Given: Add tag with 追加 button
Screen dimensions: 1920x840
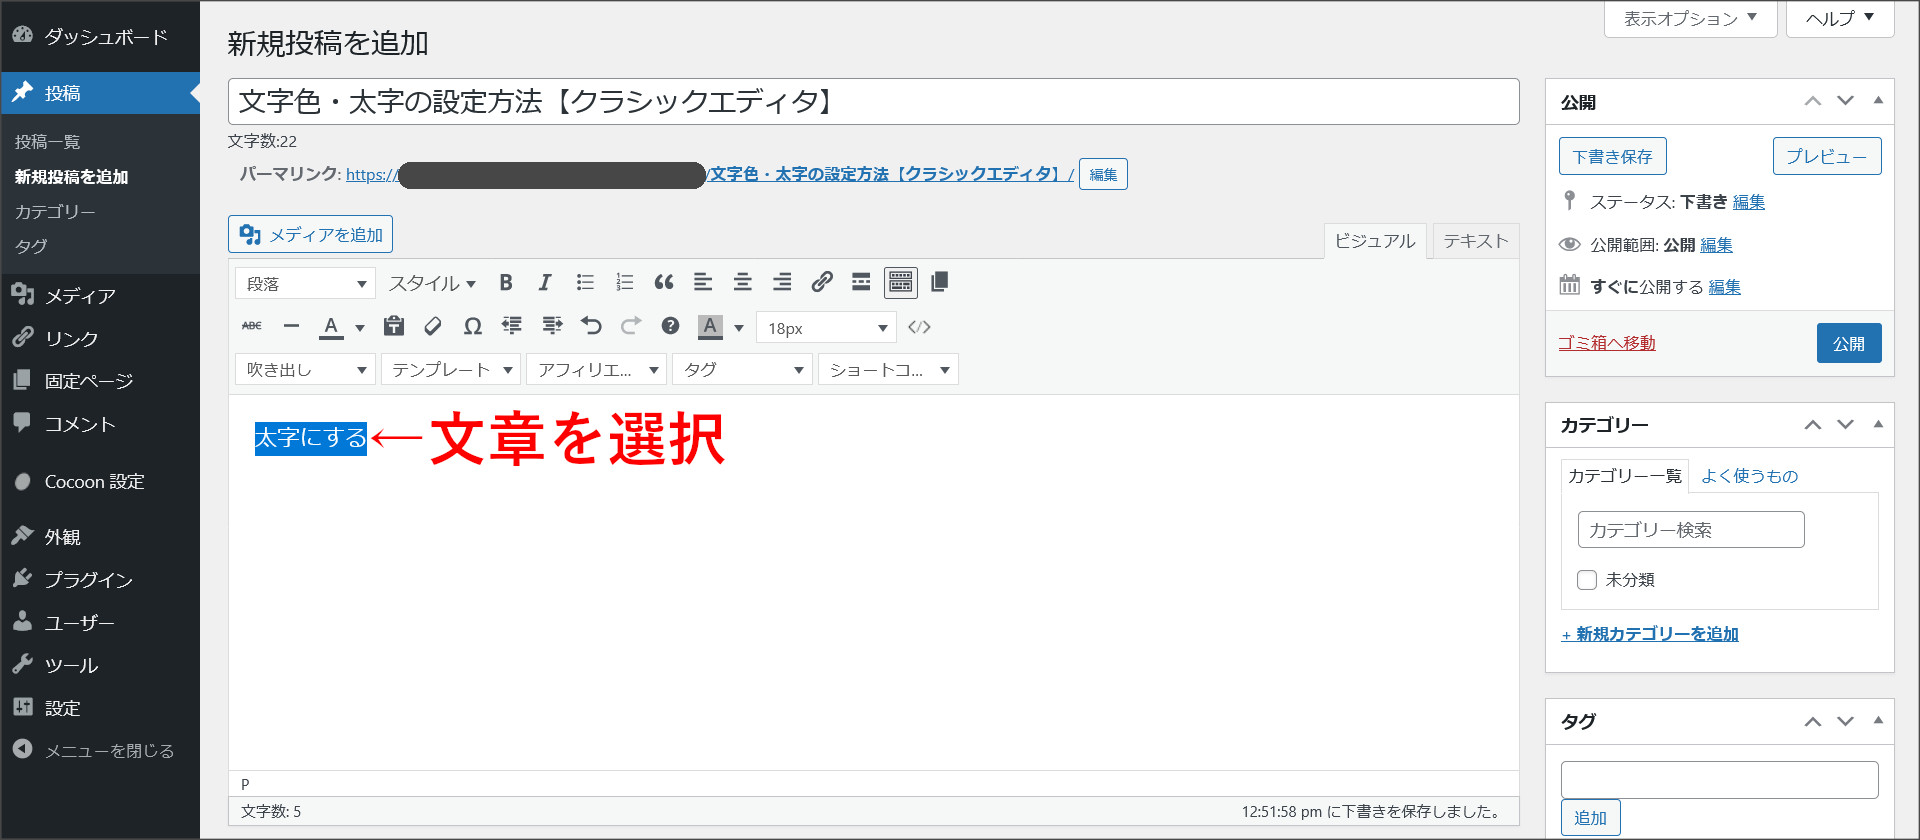Looking at the screenshot, I should coord(1590,818).
